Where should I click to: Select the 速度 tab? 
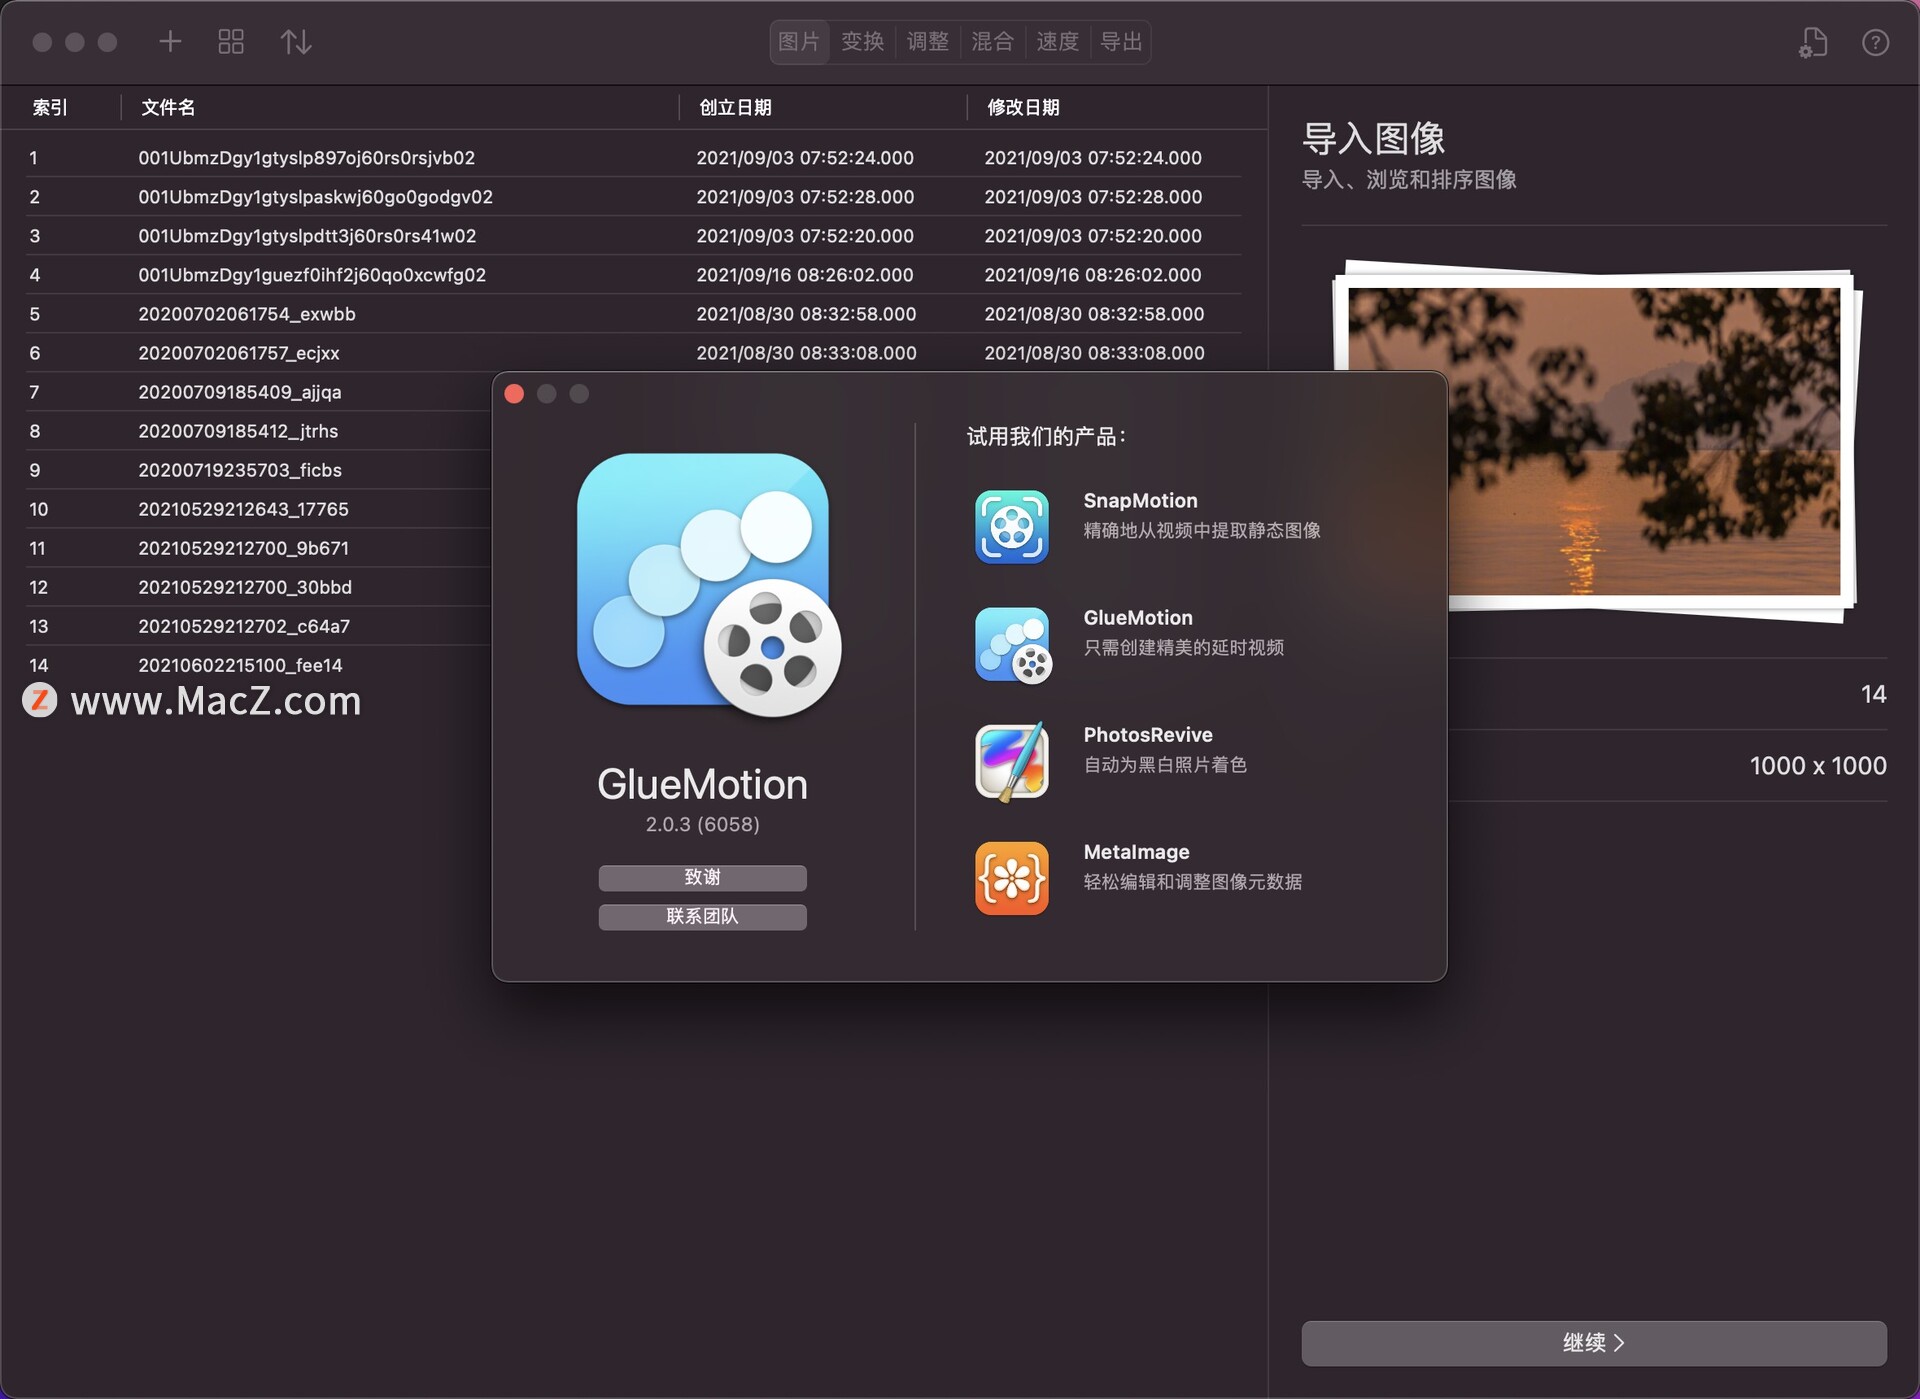tap(1057, 41)
